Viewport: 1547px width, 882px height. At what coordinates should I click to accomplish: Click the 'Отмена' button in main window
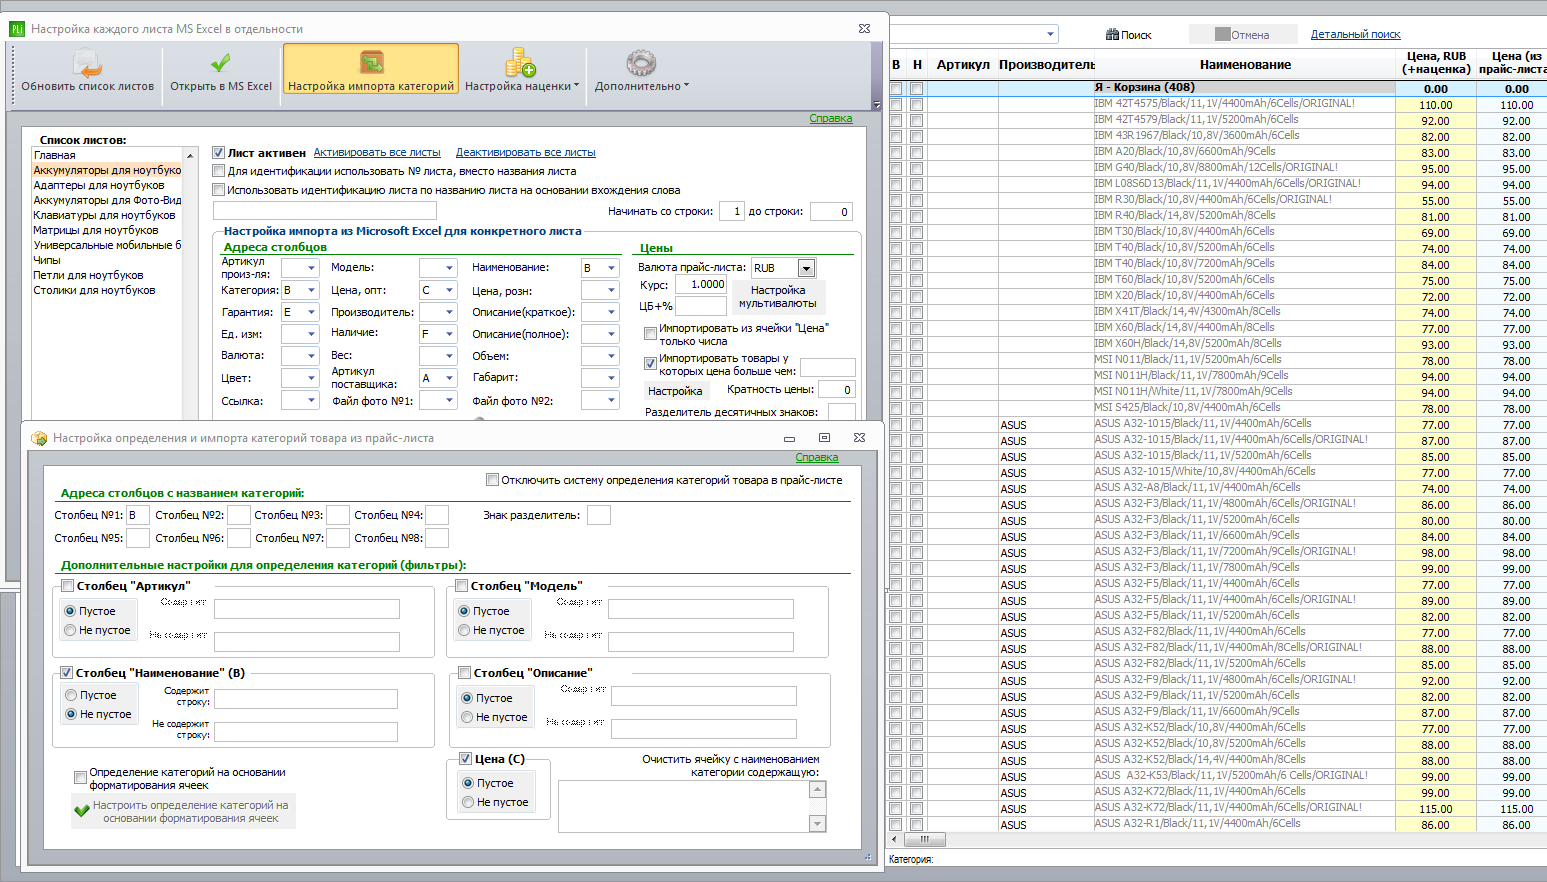coord(1243,34)
